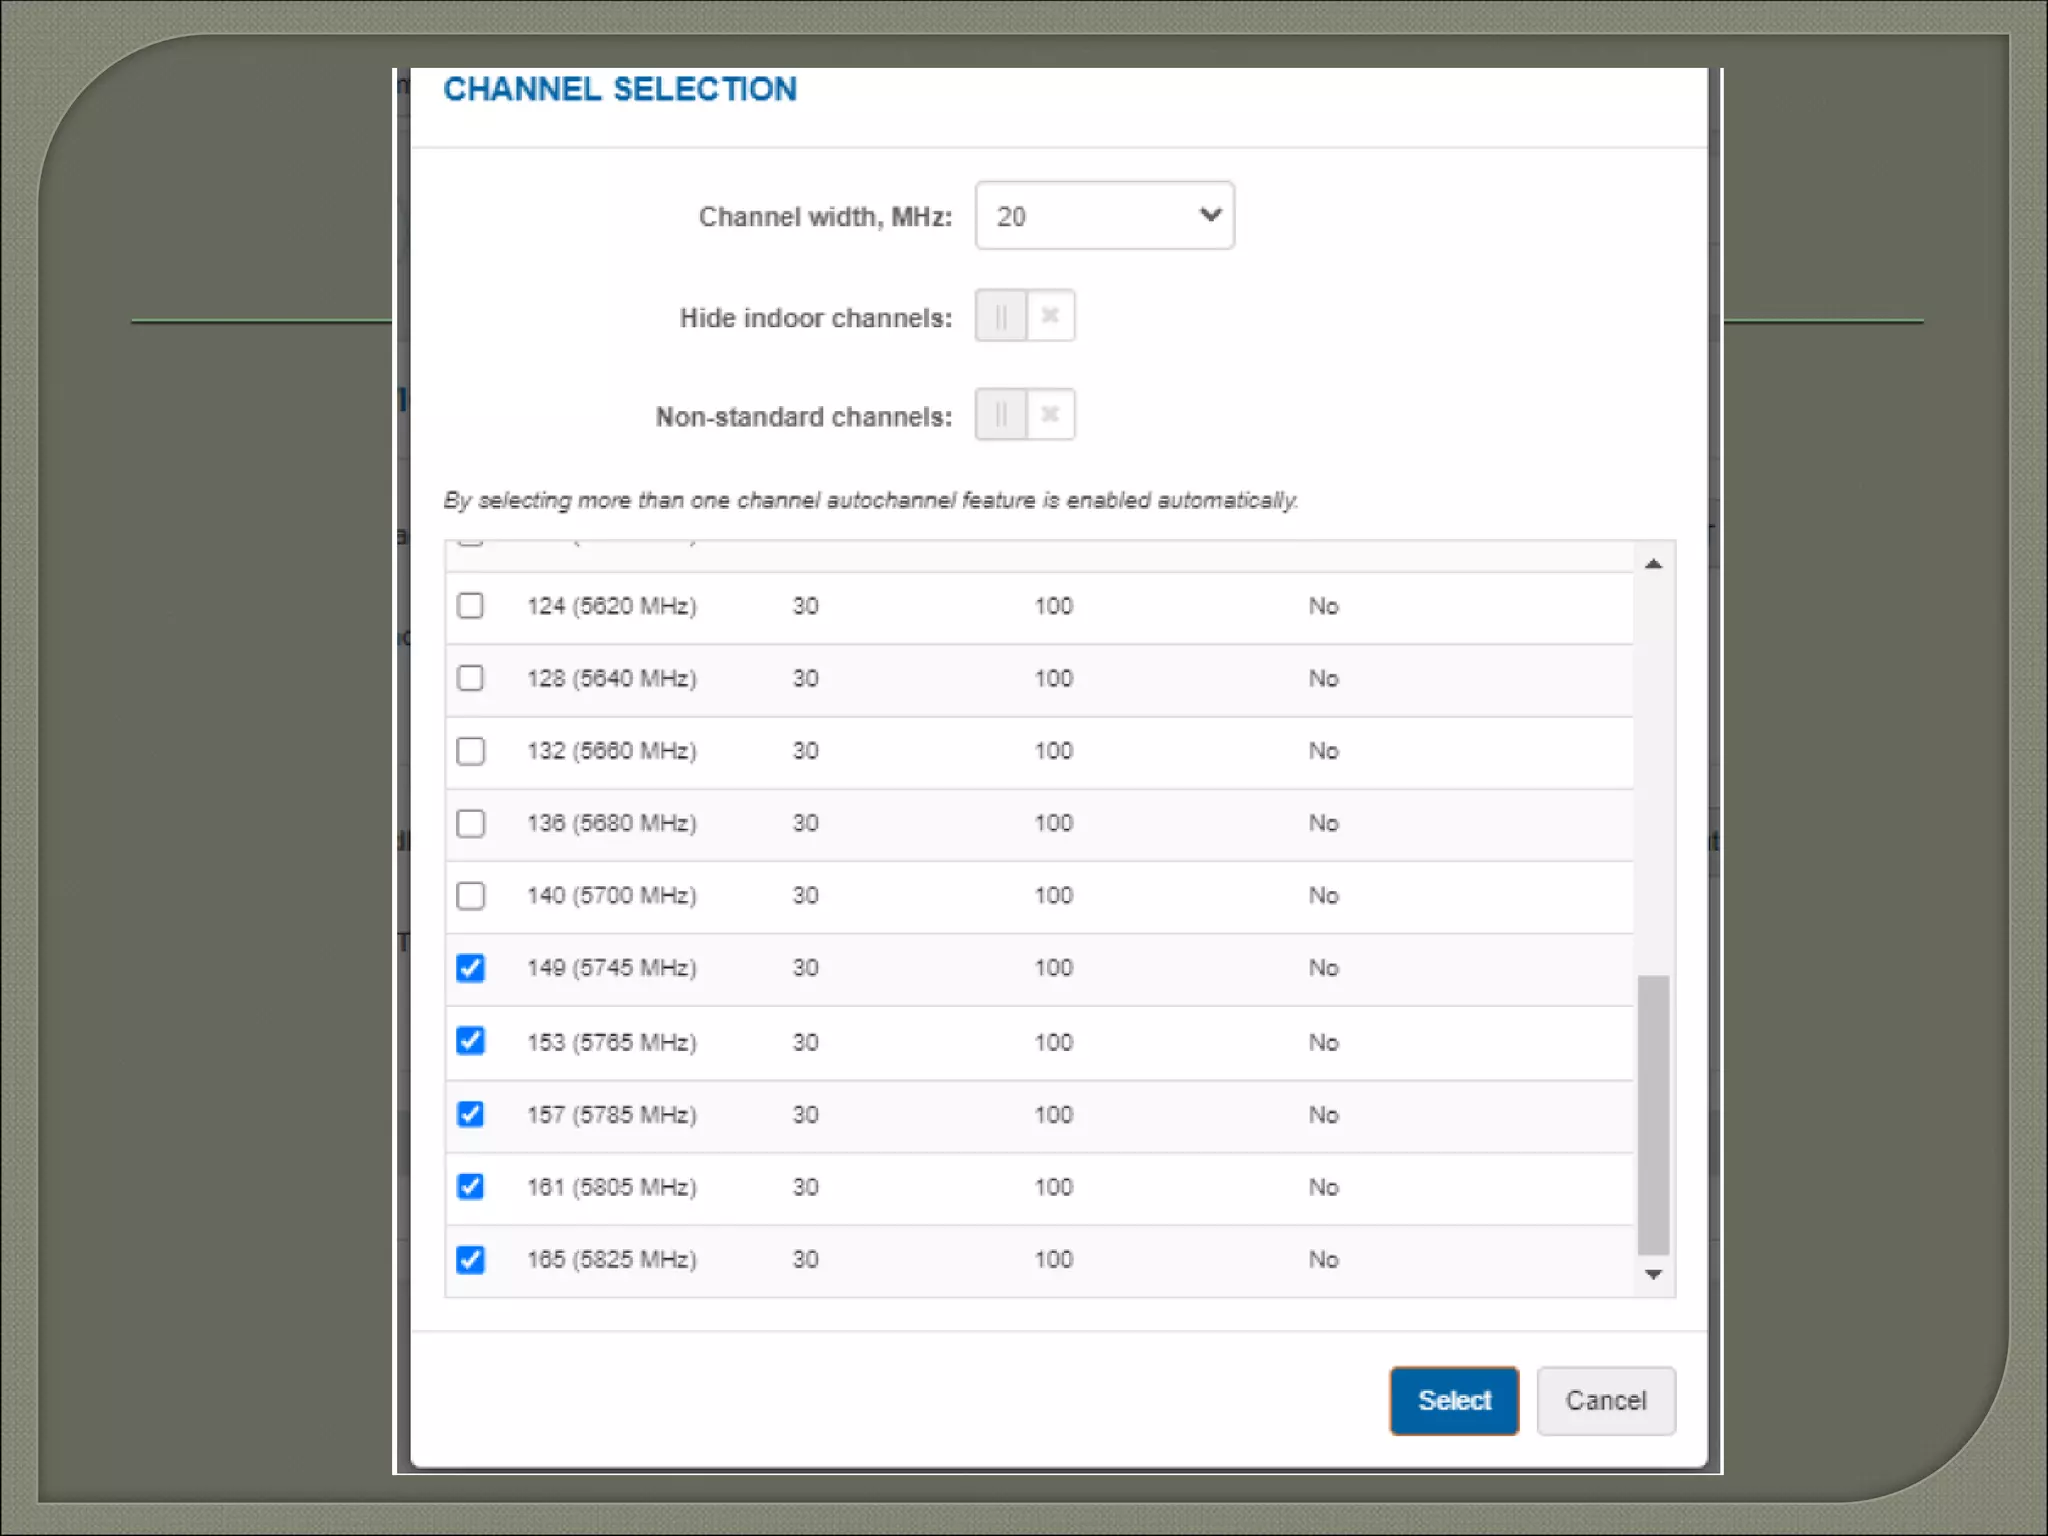Check channel 124 (5620 MHz) box
2048x1536 pixels.
[470, 606]
